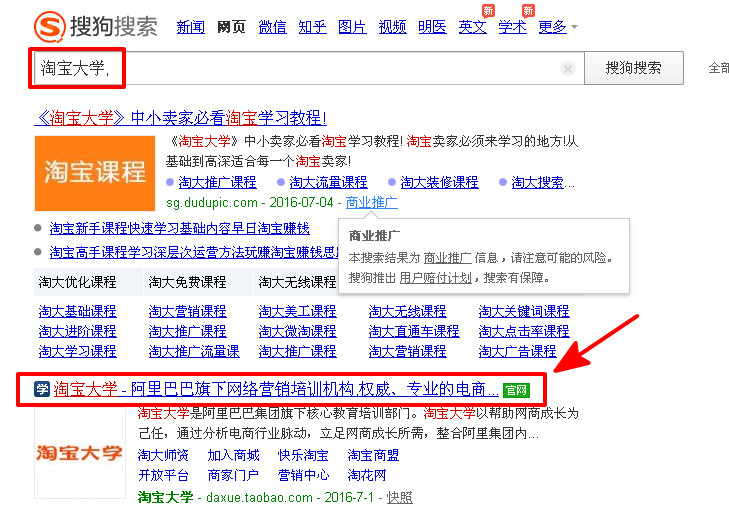Open the 图片 search tab
Image resolution: width=729 pixels, height=514 pixels.
(x=352, y=27)
